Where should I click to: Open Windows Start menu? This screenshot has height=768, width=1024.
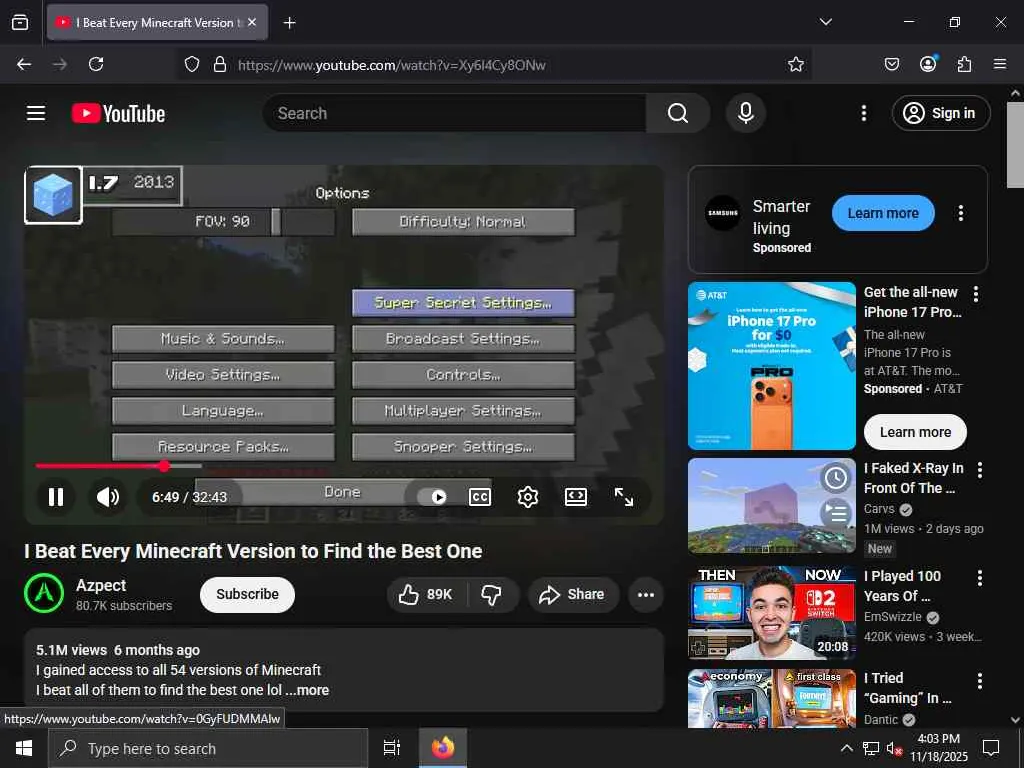click(24, 748)
